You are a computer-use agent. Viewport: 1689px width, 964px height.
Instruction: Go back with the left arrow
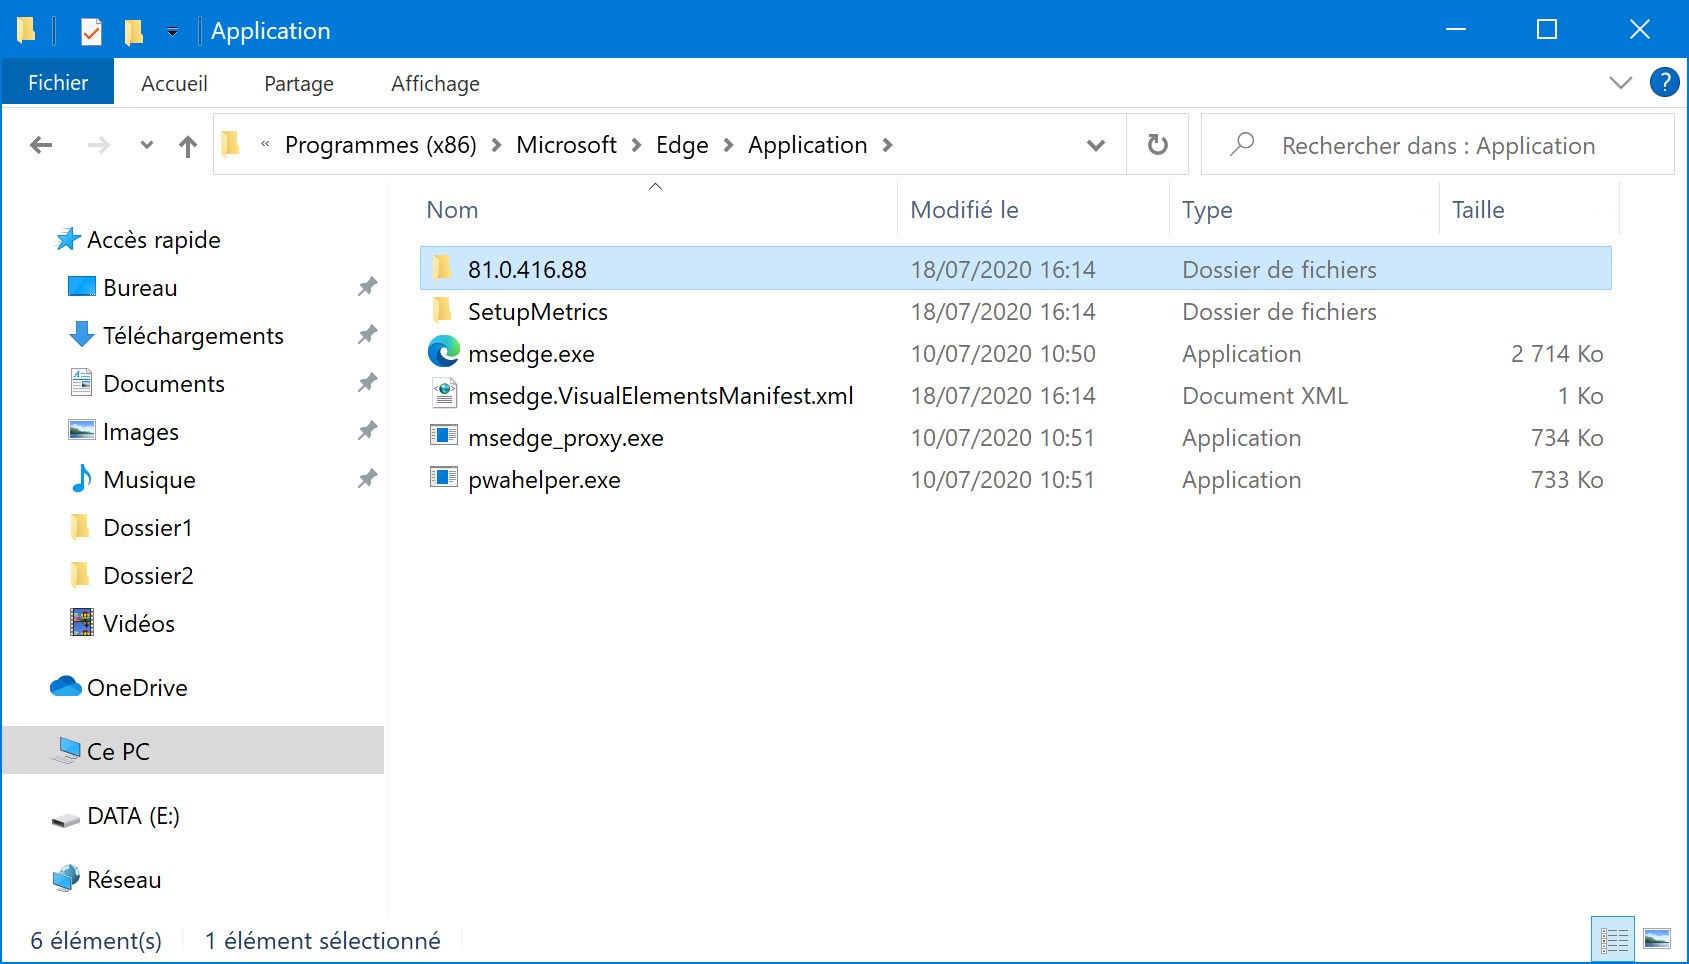[41, 145]
